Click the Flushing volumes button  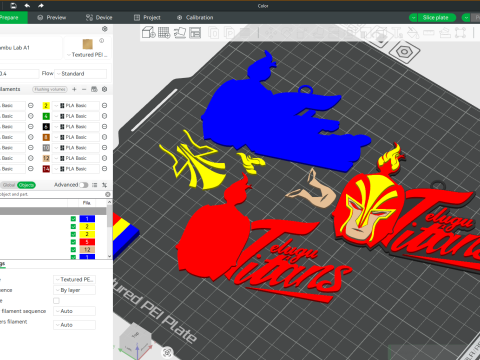click(x=50, y=89)
